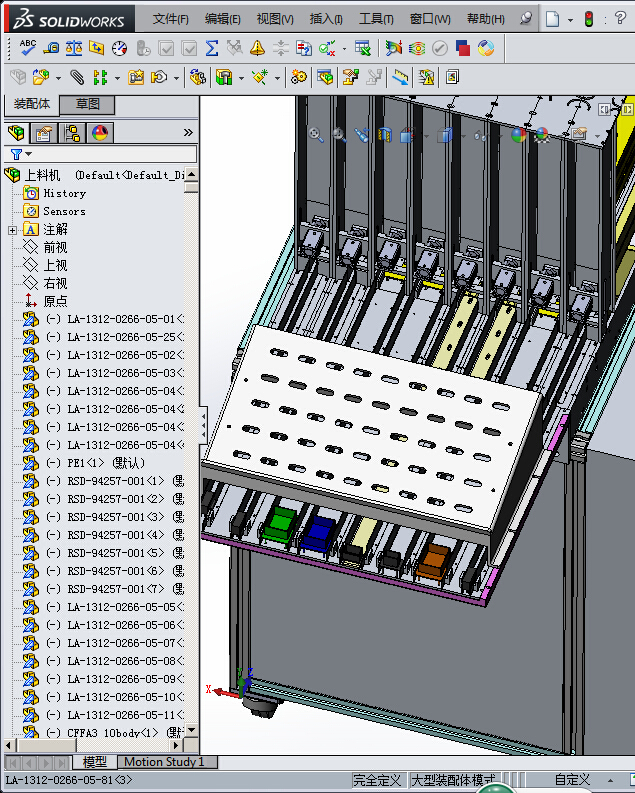Click the traffic light Rebuild icon

(588, 19)
